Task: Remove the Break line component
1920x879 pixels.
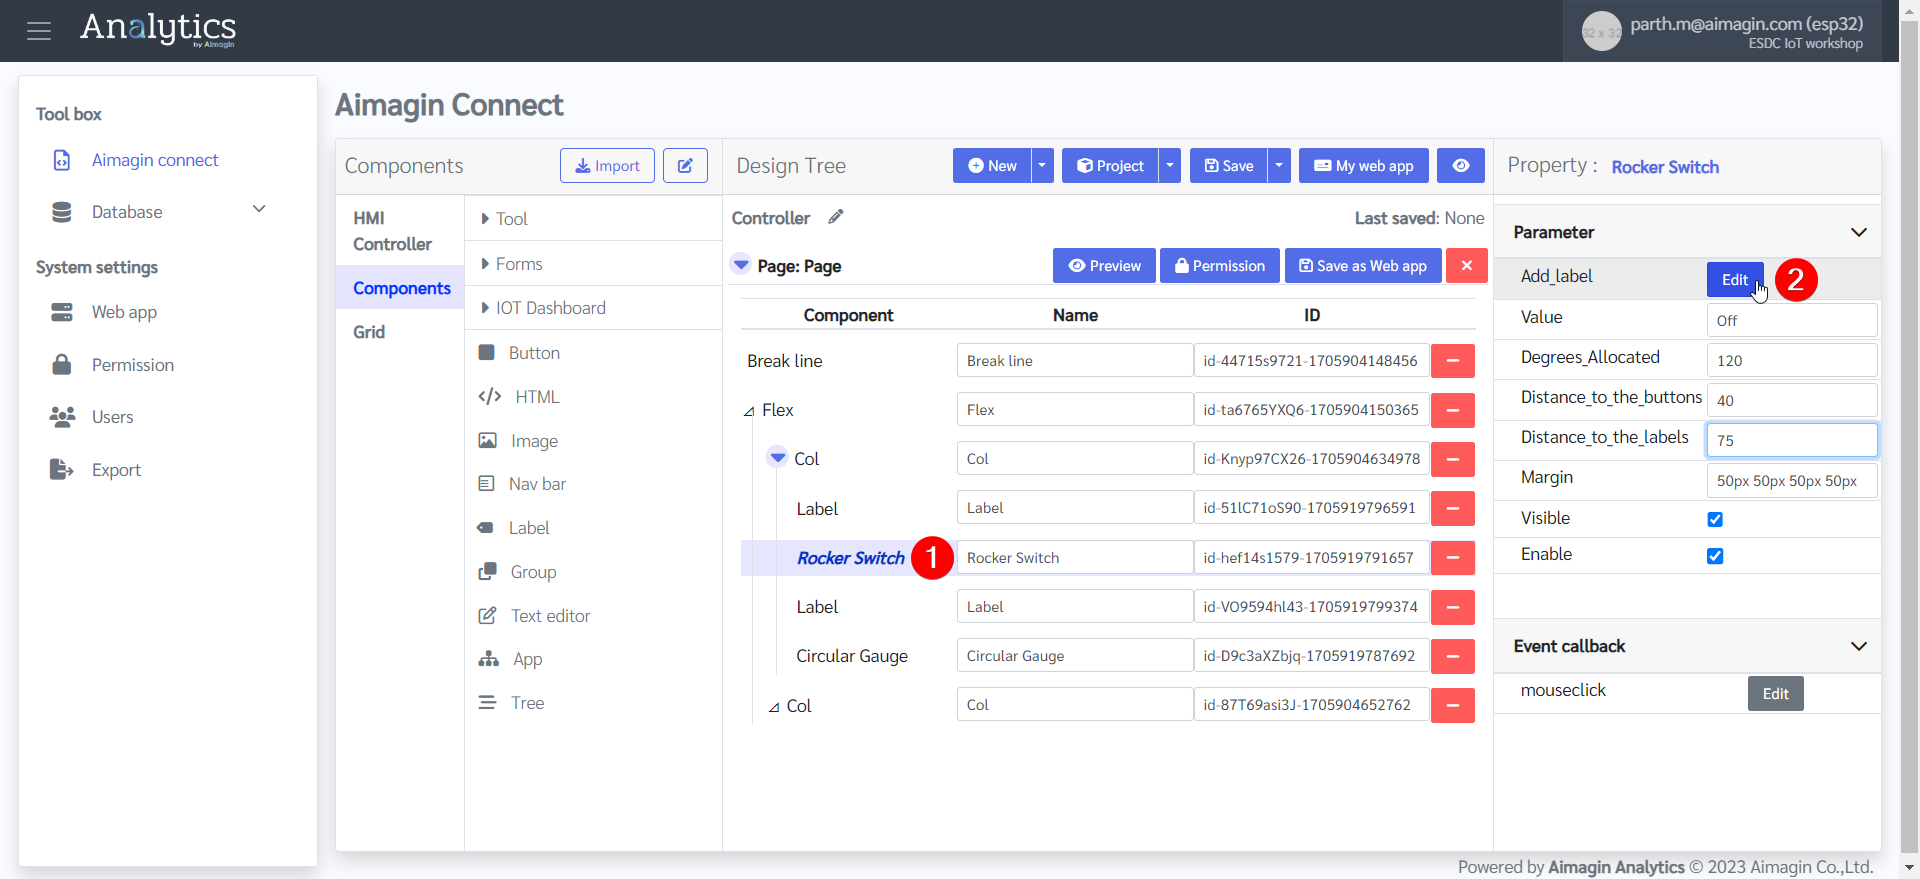Action: tap(1452, 361)
